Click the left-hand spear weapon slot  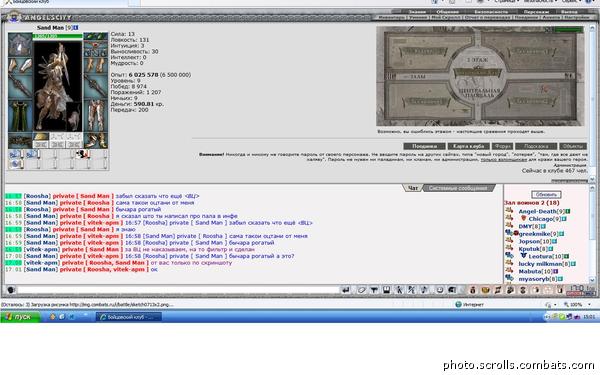(20, 86)
